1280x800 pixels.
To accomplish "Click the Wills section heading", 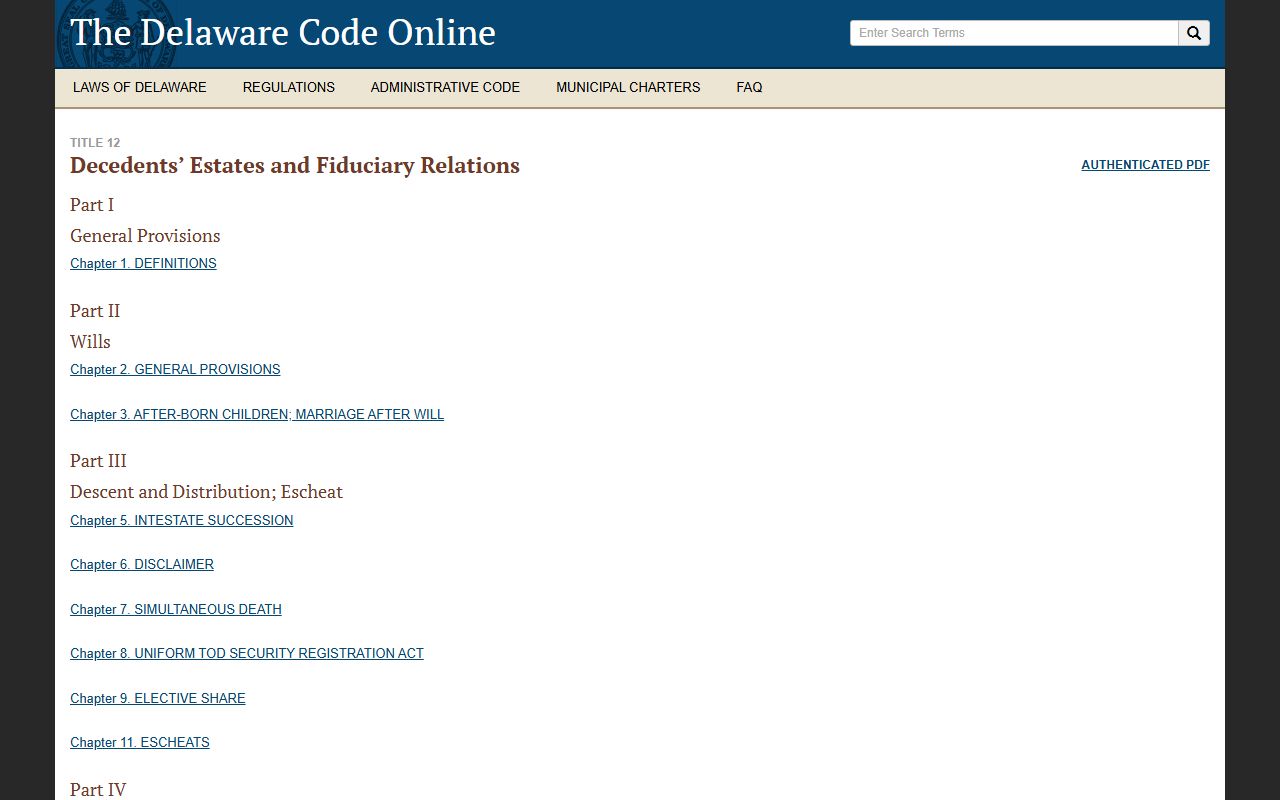I will pos(90,342).
